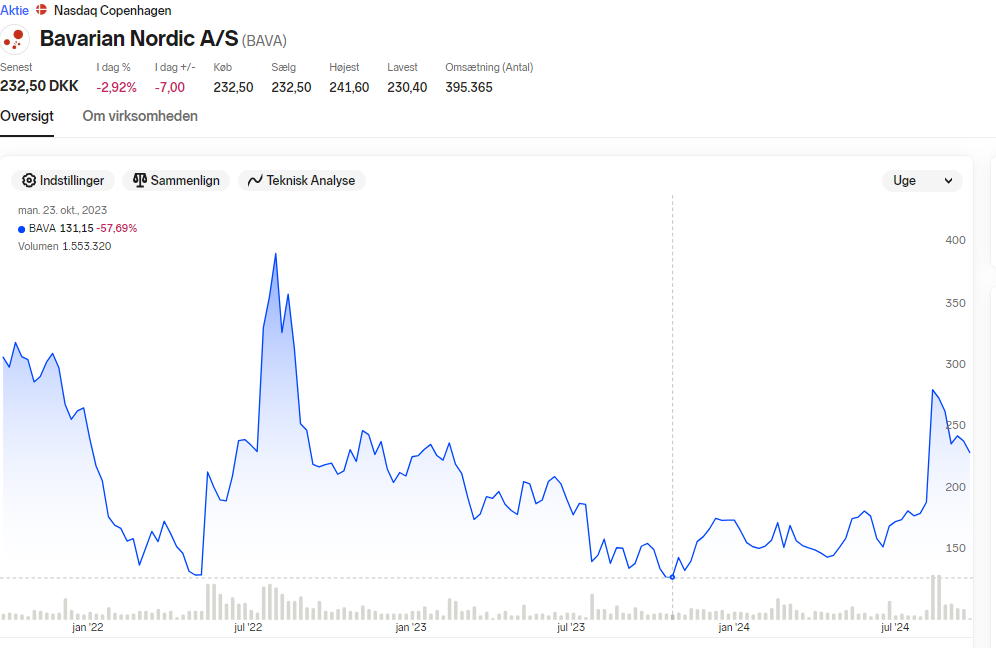Click the 200 price axis label

[x=955, y=487]
